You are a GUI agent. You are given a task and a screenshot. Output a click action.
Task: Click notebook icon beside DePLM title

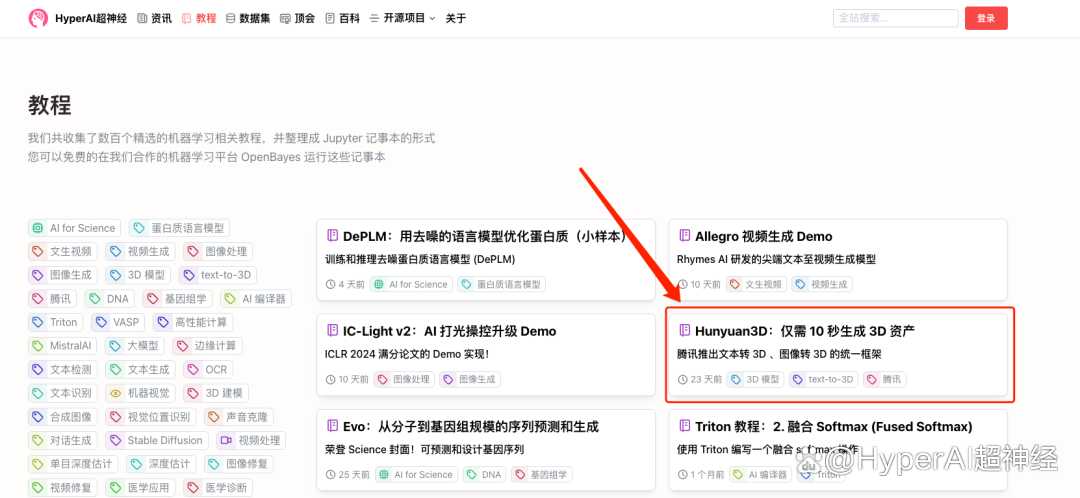[332, 236]
